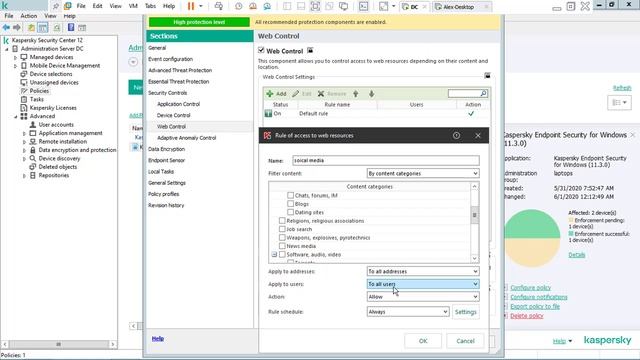Image resolution: width=640 pixels, height=360 pixels.
Task: Open the Rule schedule dropdown
Action: (x=408, y=312)
